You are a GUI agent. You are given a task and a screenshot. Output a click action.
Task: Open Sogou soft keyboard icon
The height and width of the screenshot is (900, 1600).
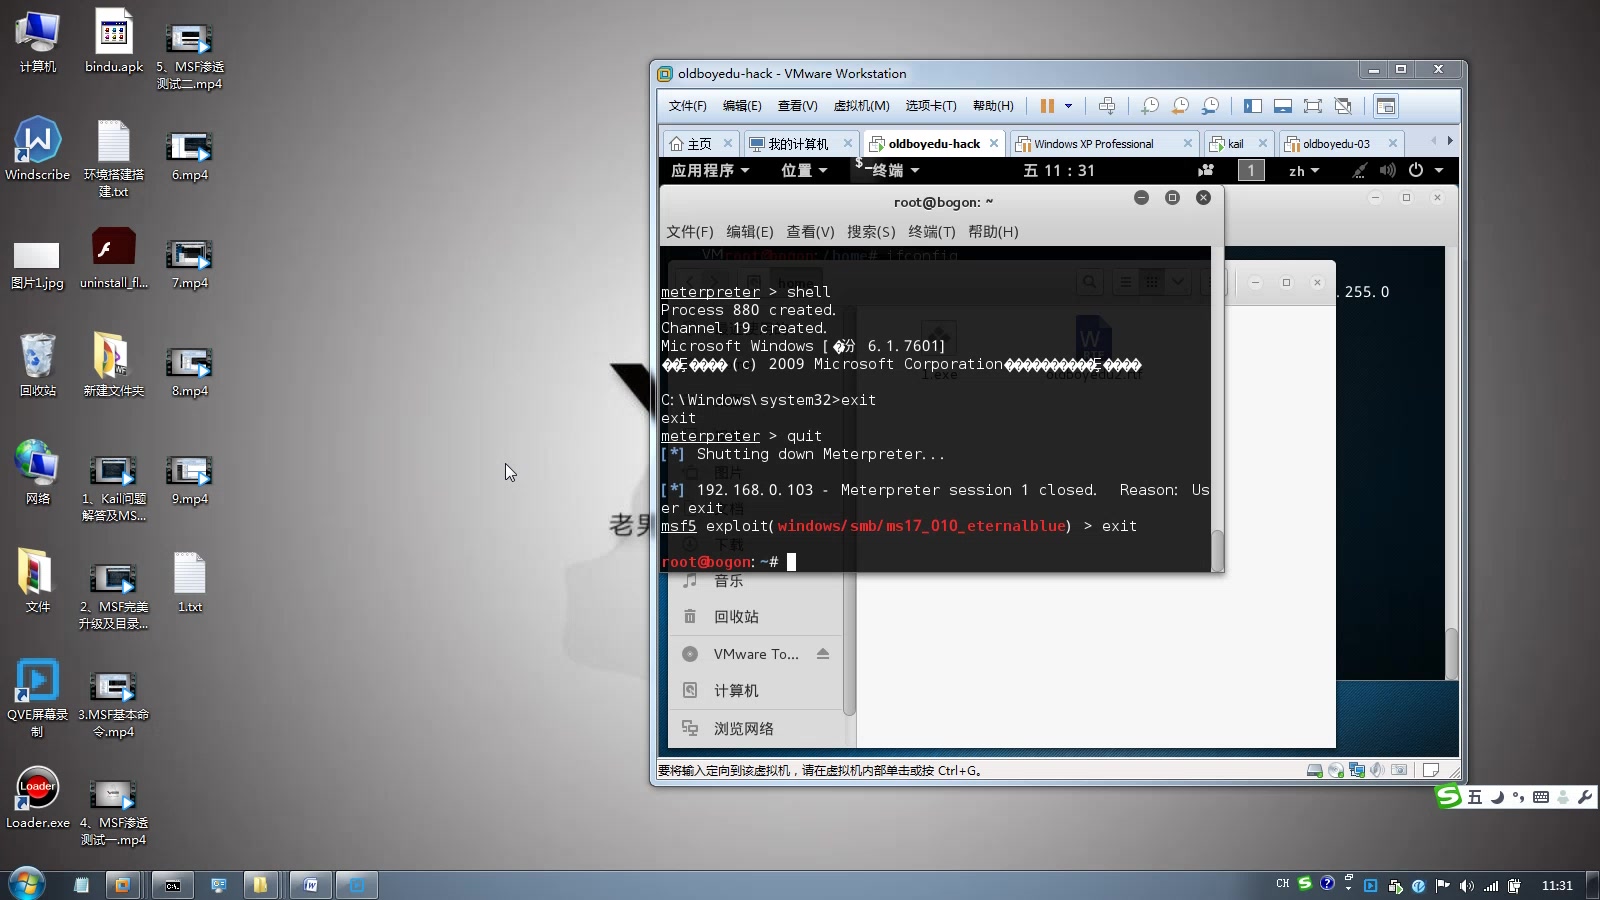coord(1541,797)
